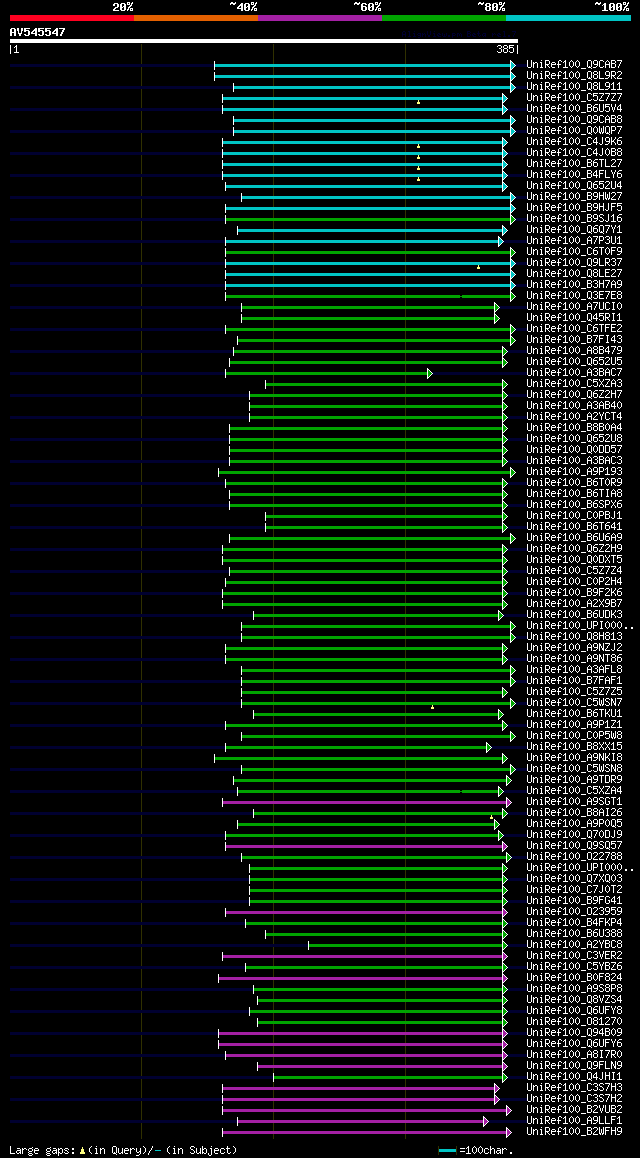Select the UniRef100_A9NT86 label
Screen dimensions: 640x1158
574,659
